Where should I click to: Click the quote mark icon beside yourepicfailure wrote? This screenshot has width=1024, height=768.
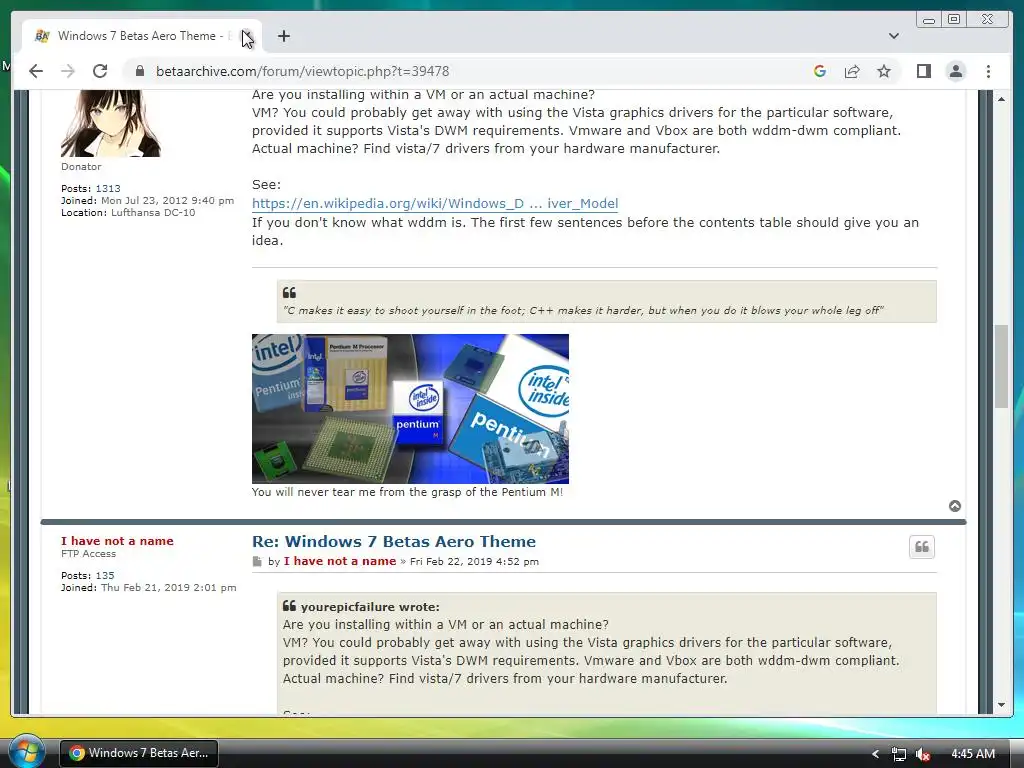point(289,606)
